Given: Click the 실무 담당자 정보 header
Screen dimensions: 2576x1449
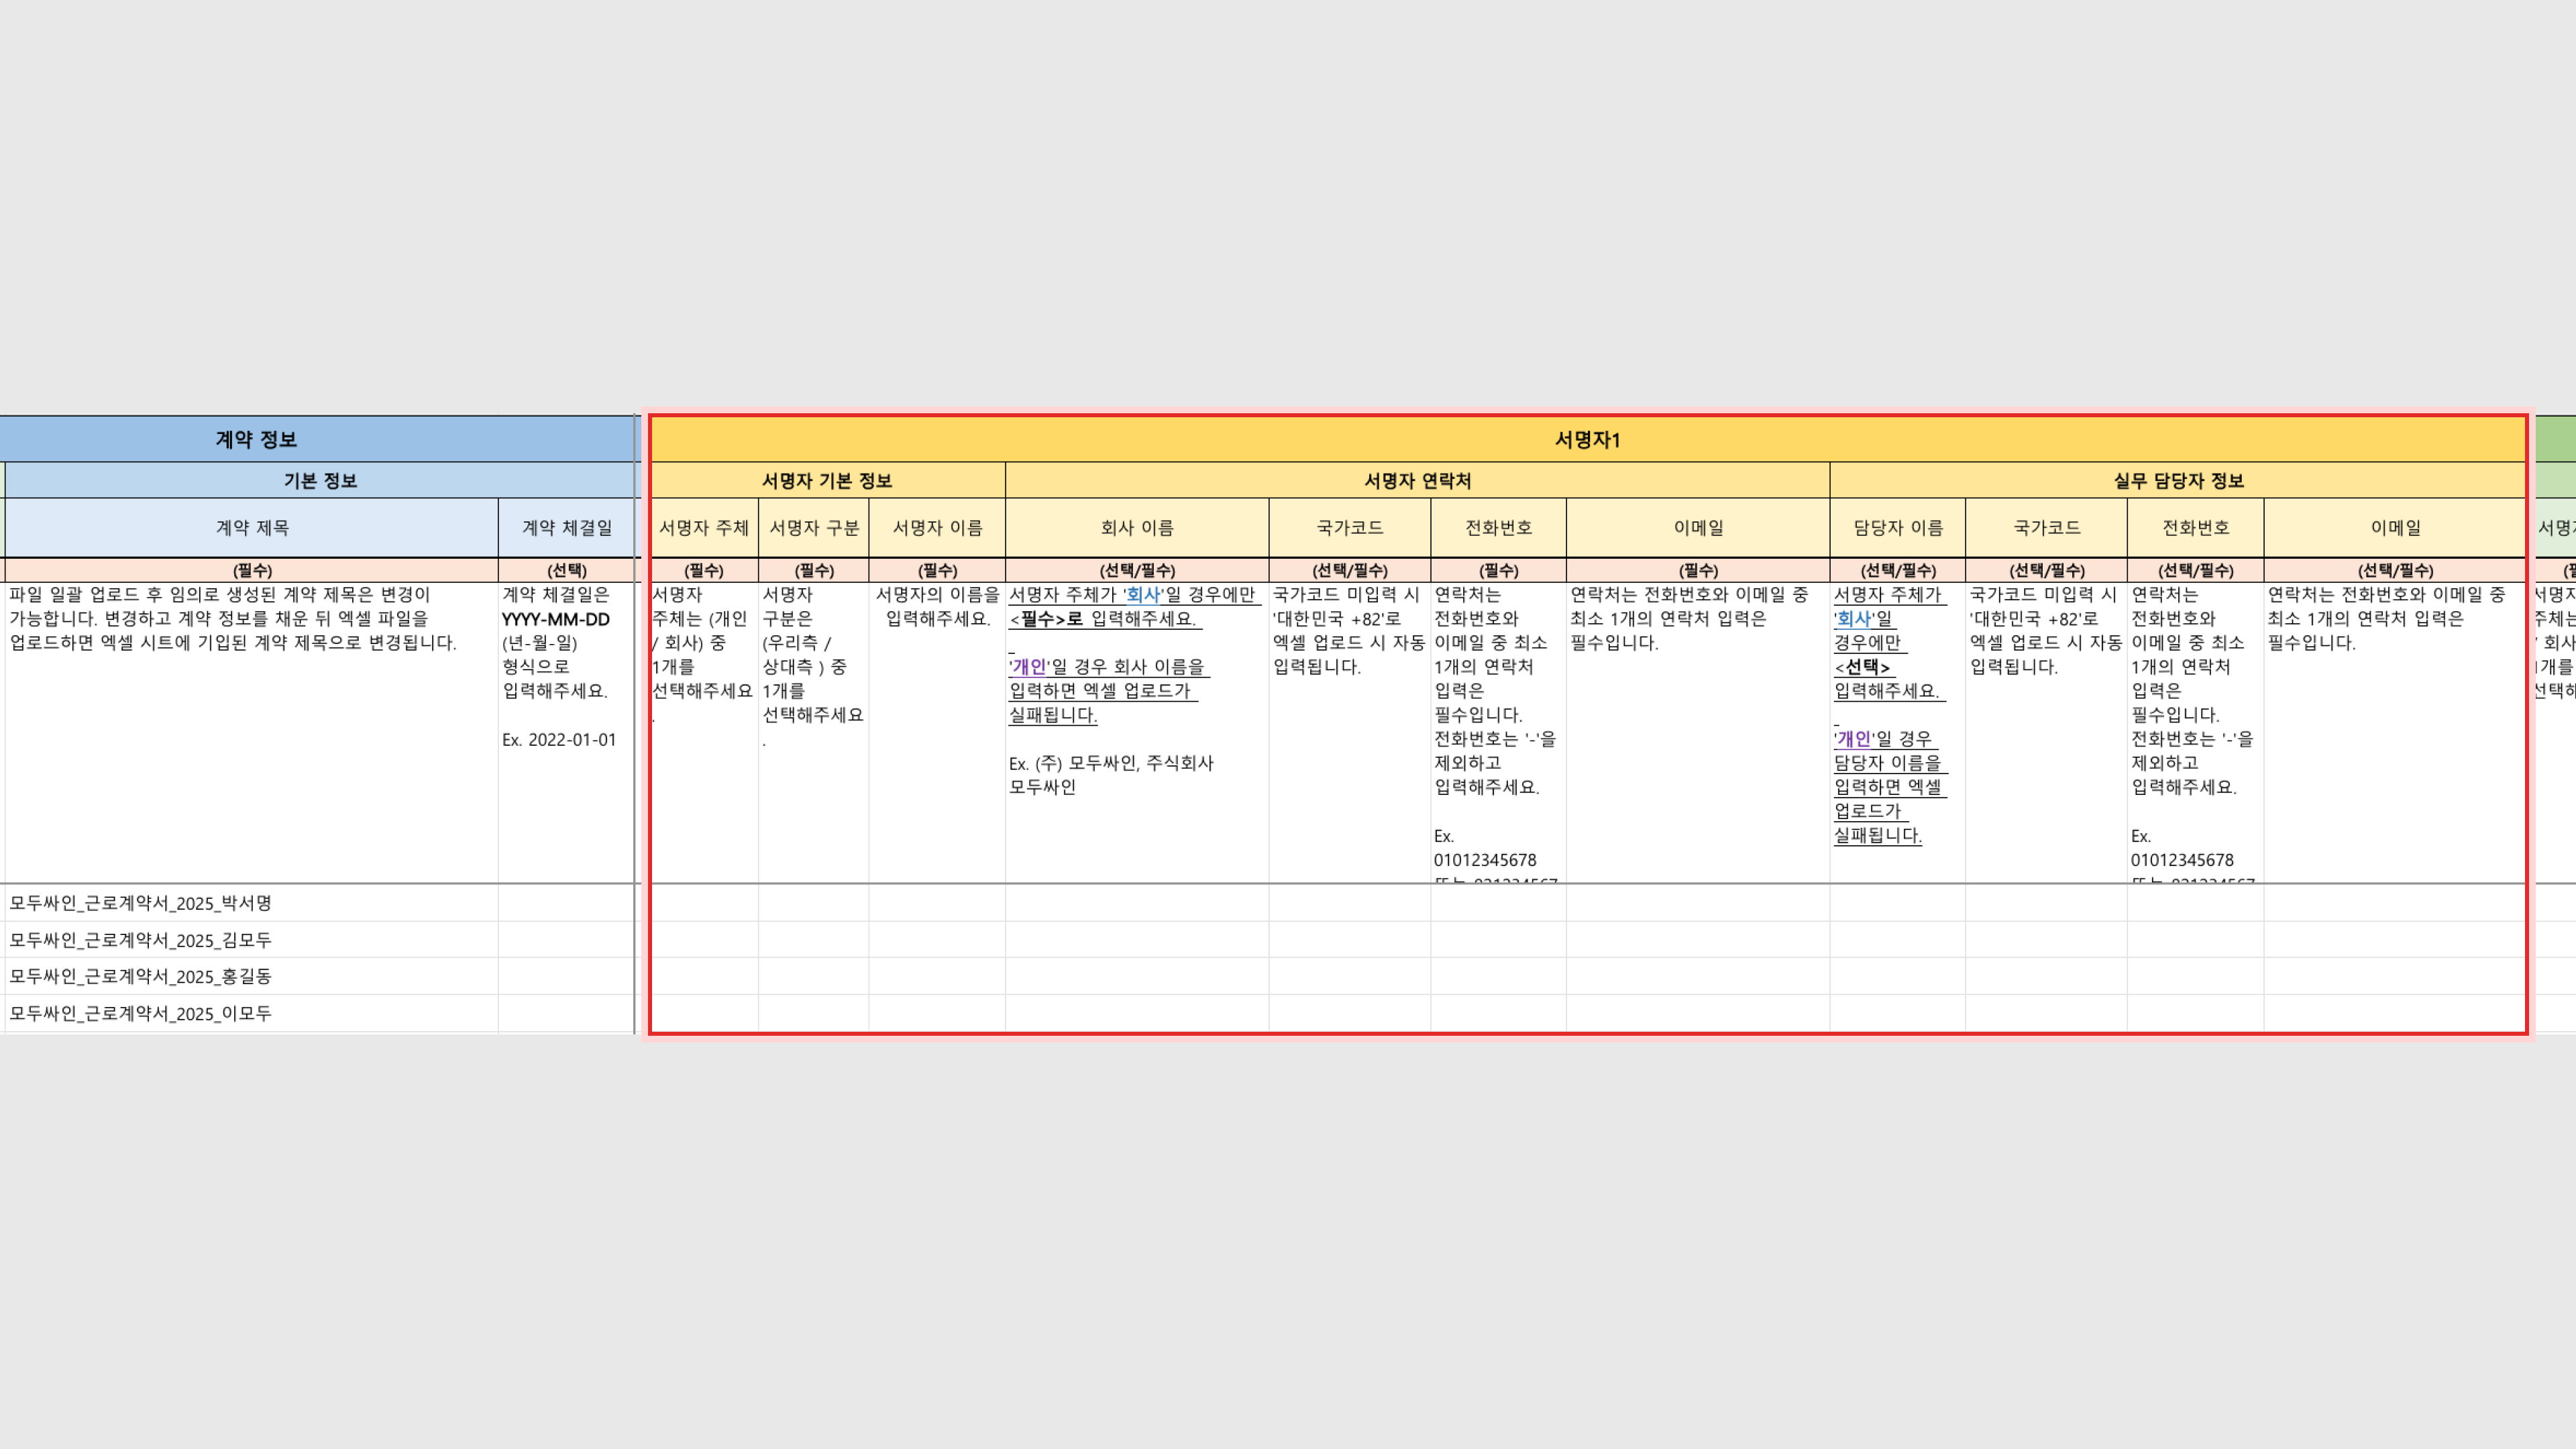Looking at the screenshot, I should point(2178,481).
